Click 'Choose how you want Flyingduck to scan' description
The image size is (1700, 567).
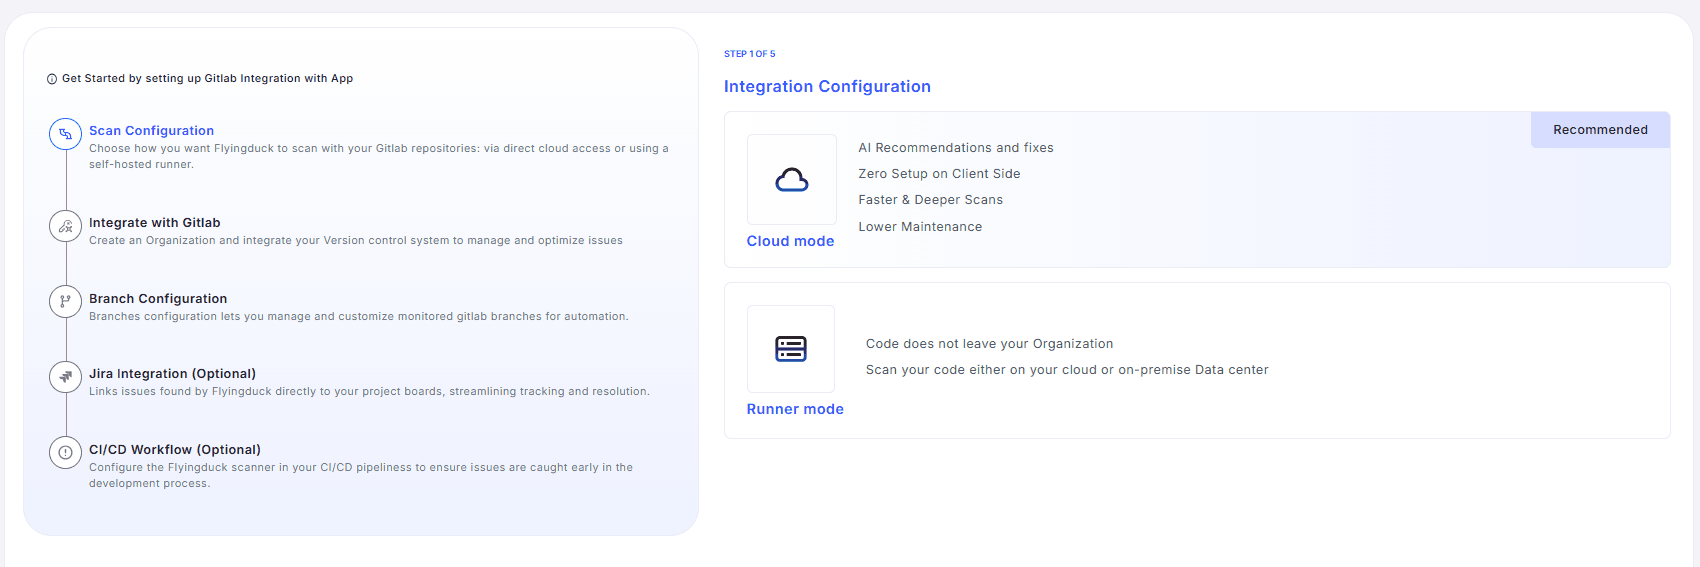click(379, 156)
